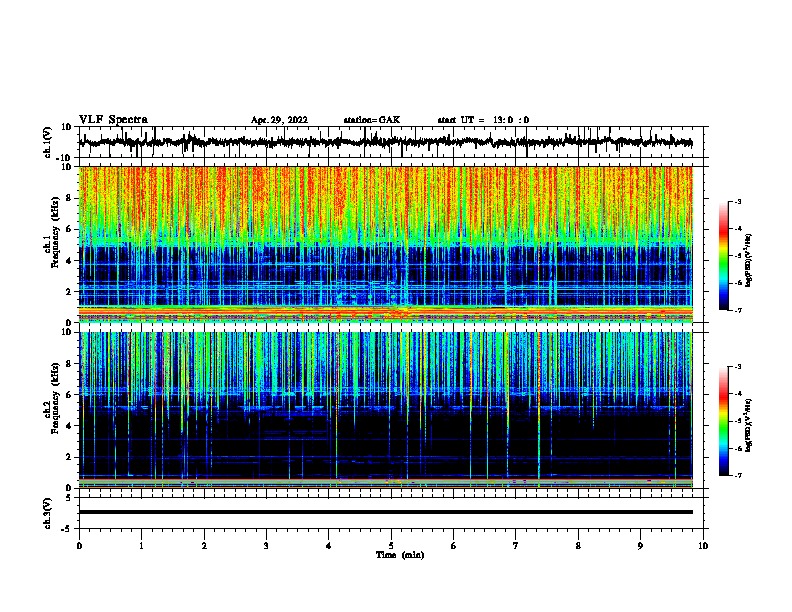The height and width of the screenshot is (612, 792).
Task: Click time axis tick label "6"
Action: point(454,546)
